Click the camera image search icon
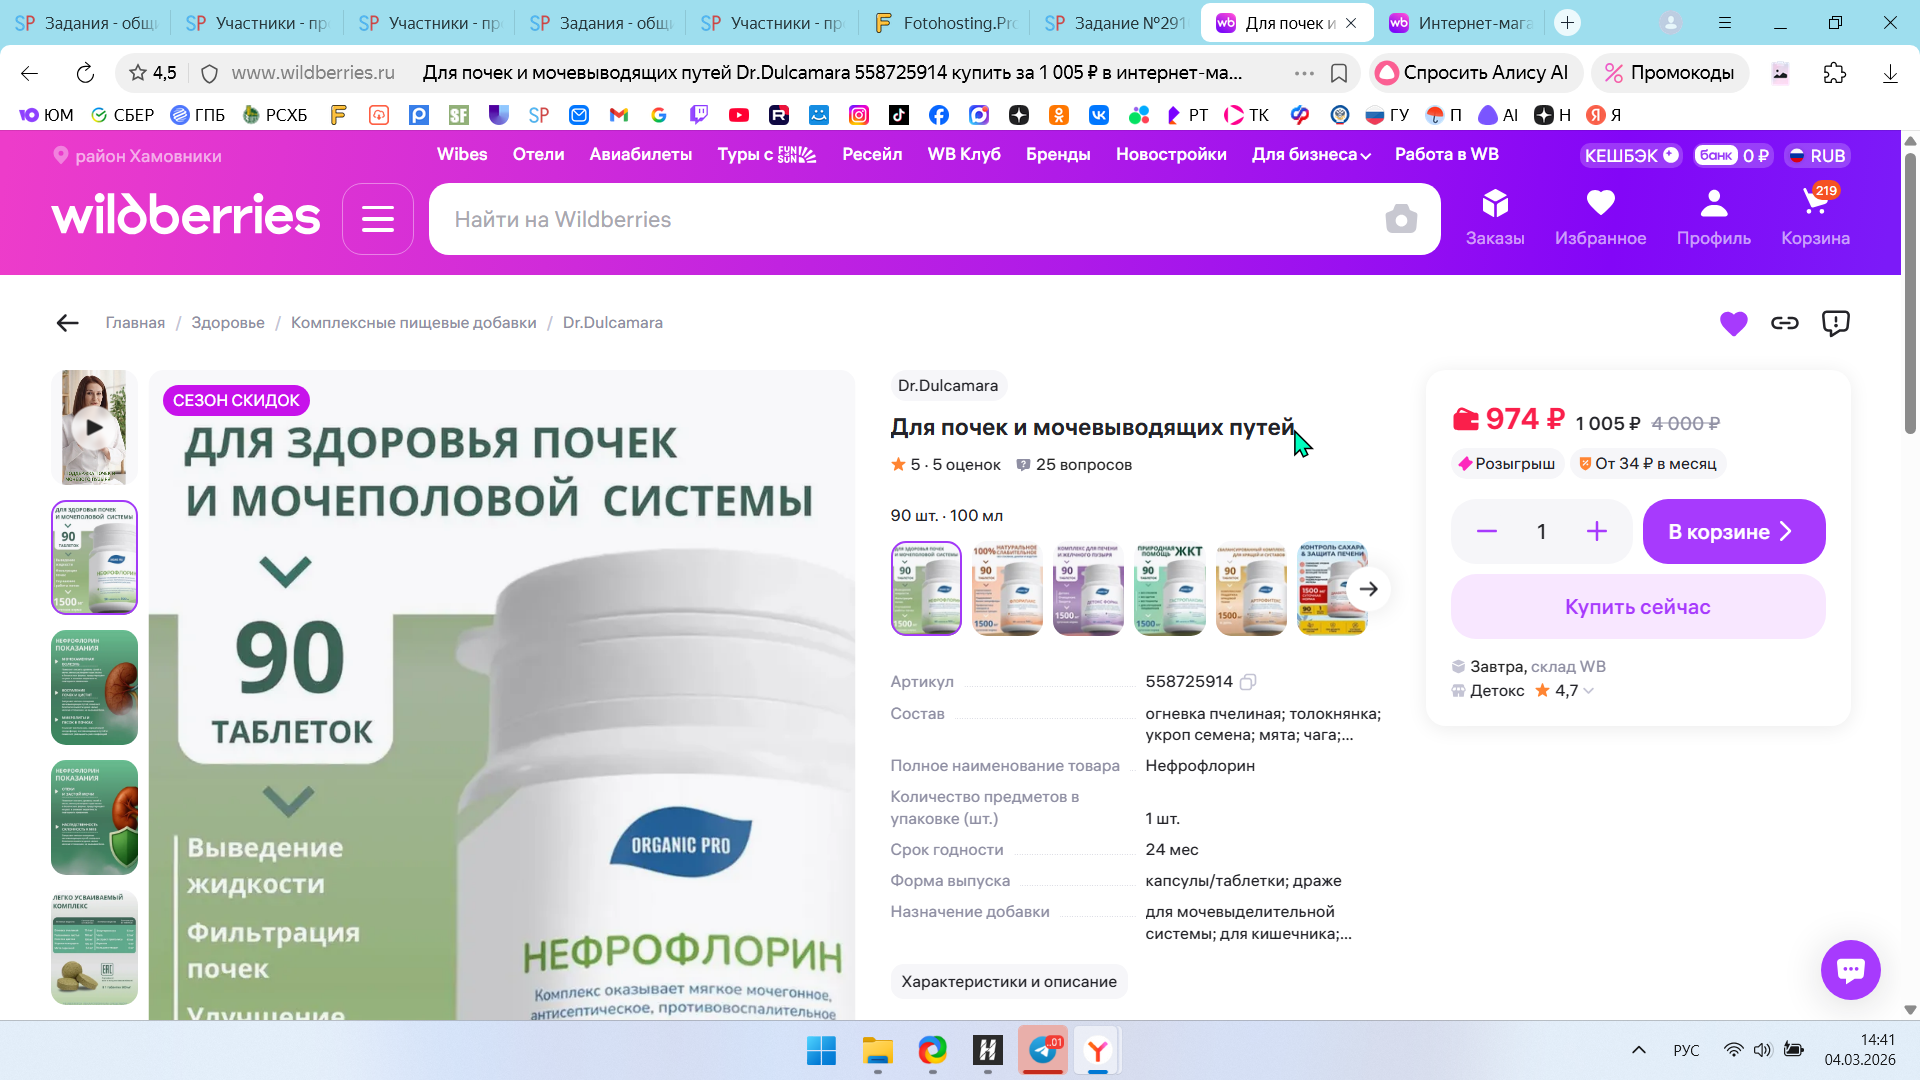The image size is (1920, 1080). (1400, 219)
